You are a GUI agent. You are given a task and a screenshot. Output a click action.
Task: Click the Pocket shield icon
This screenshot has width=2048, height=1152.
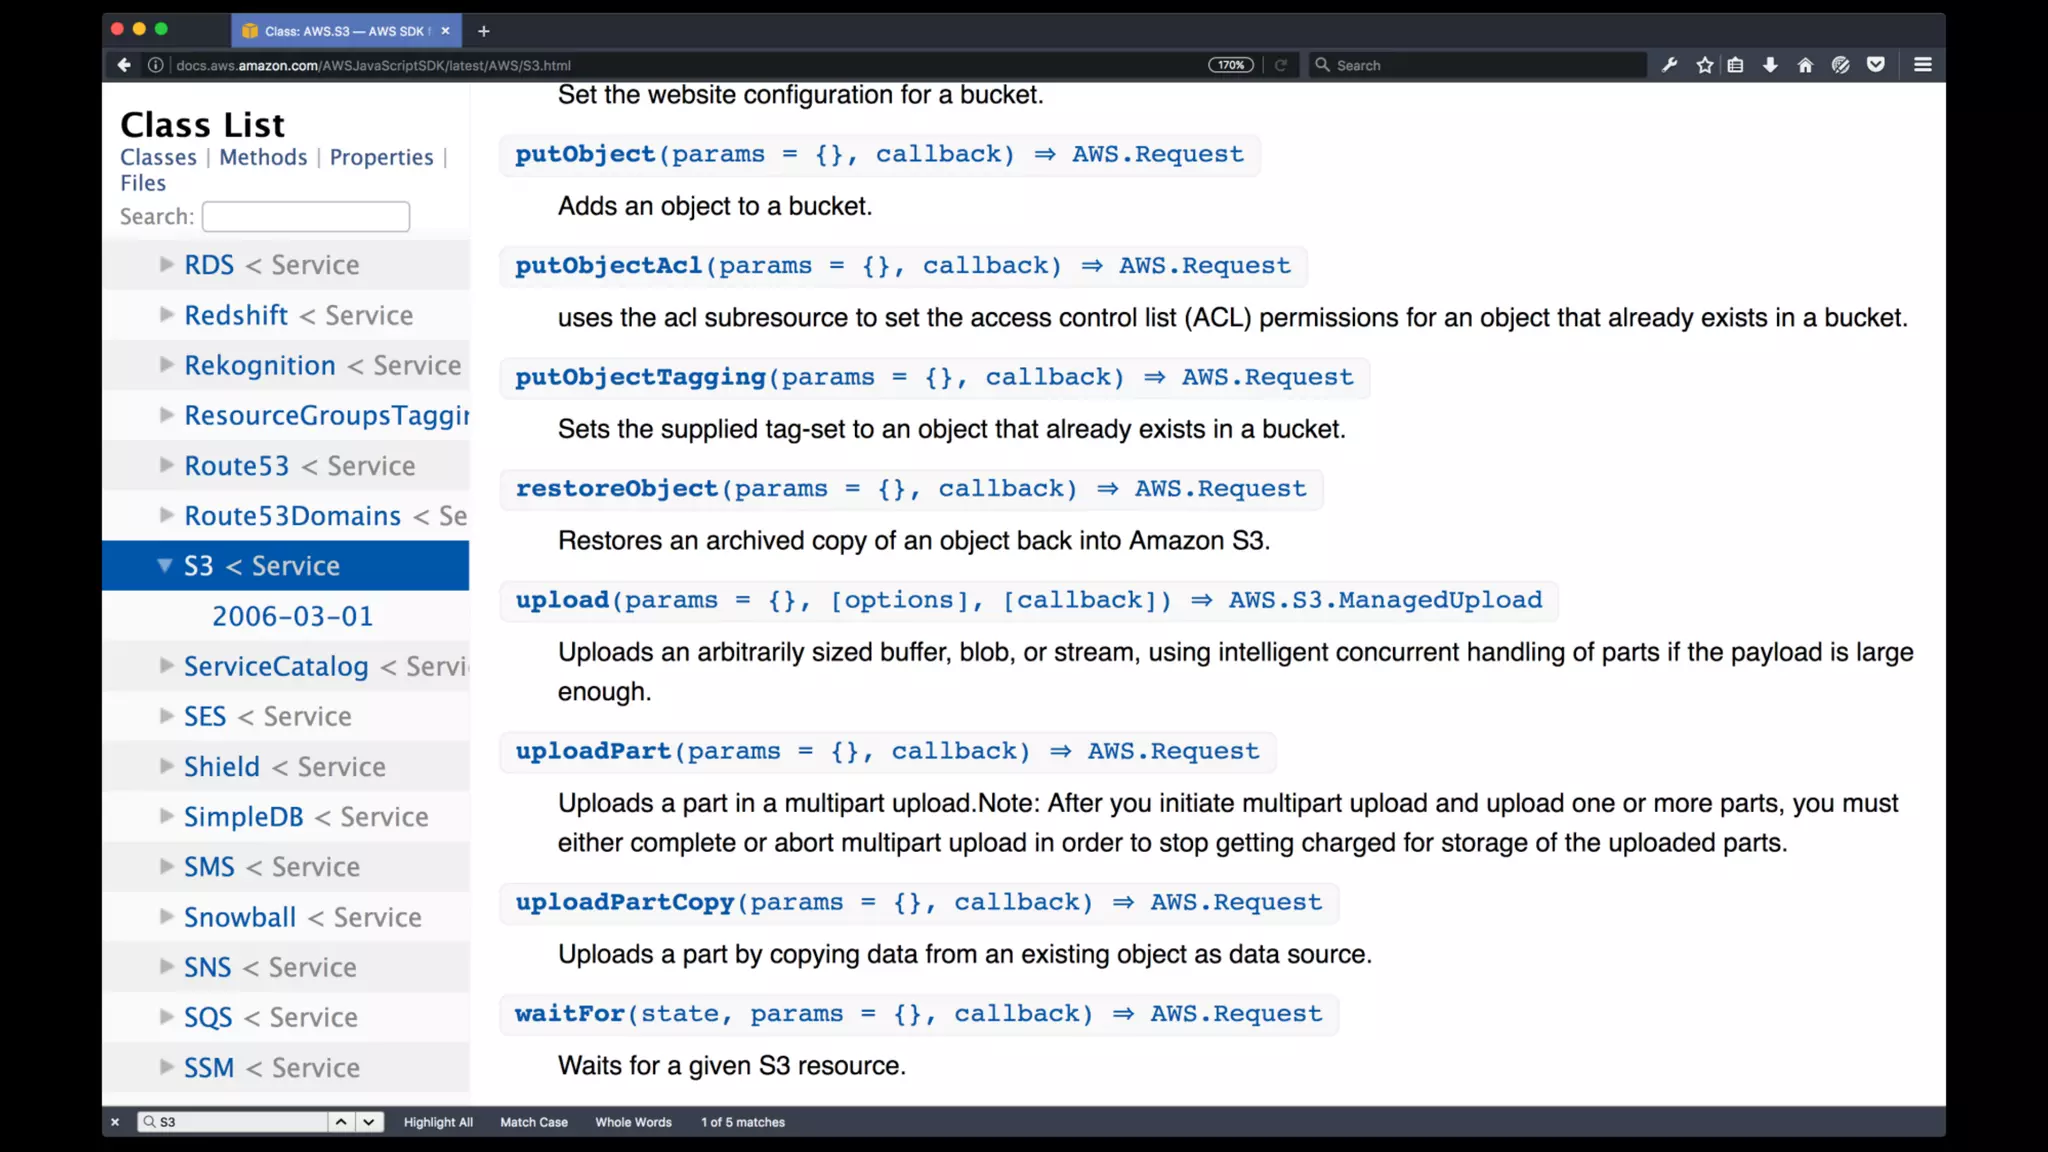1876,65
